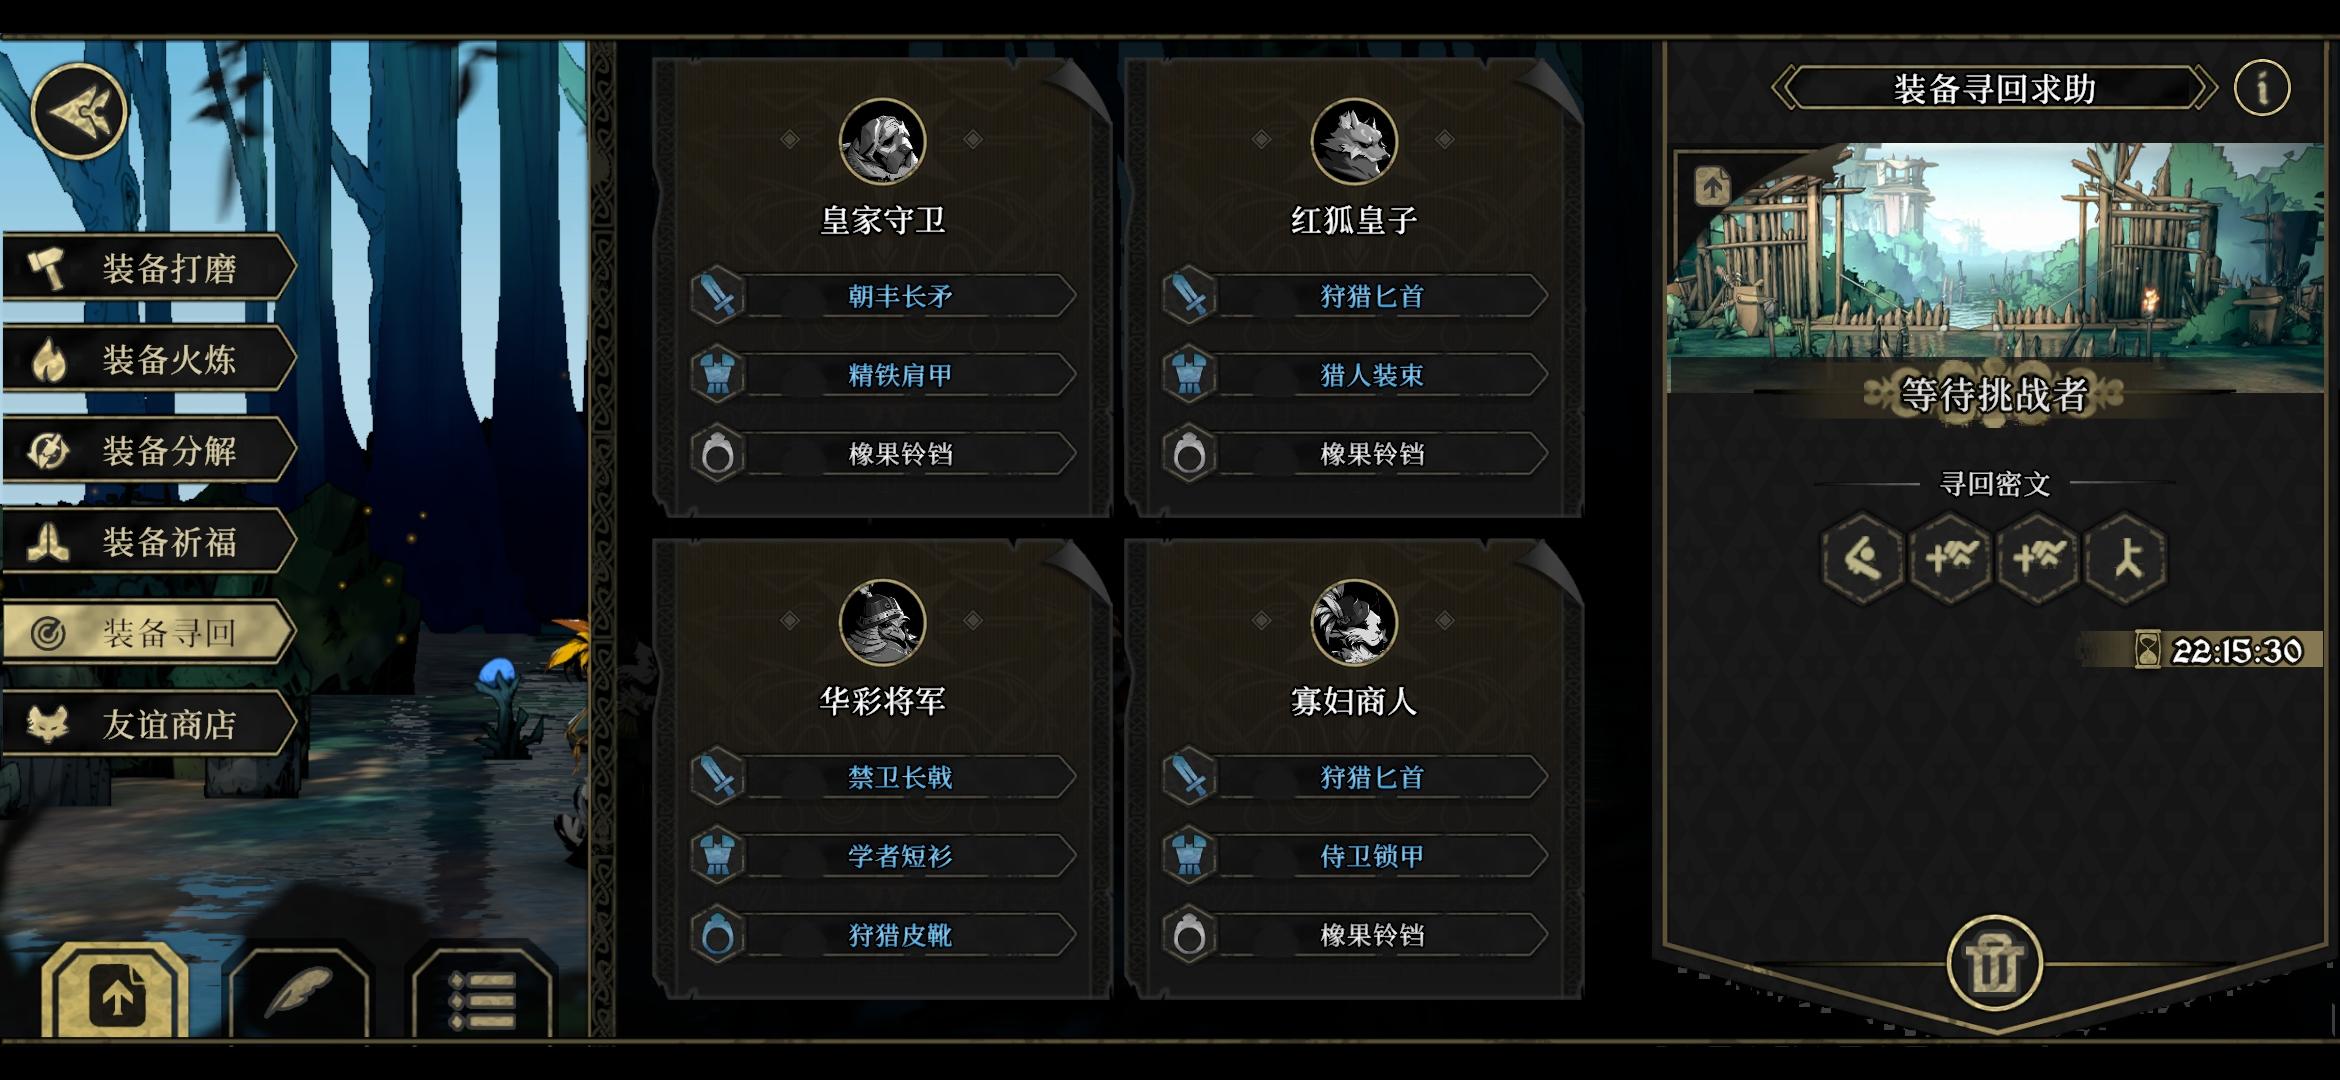The image size is (2340, 1080).
Task: Open 友谊商店 shop entry
Action: [x=150, y=723]
